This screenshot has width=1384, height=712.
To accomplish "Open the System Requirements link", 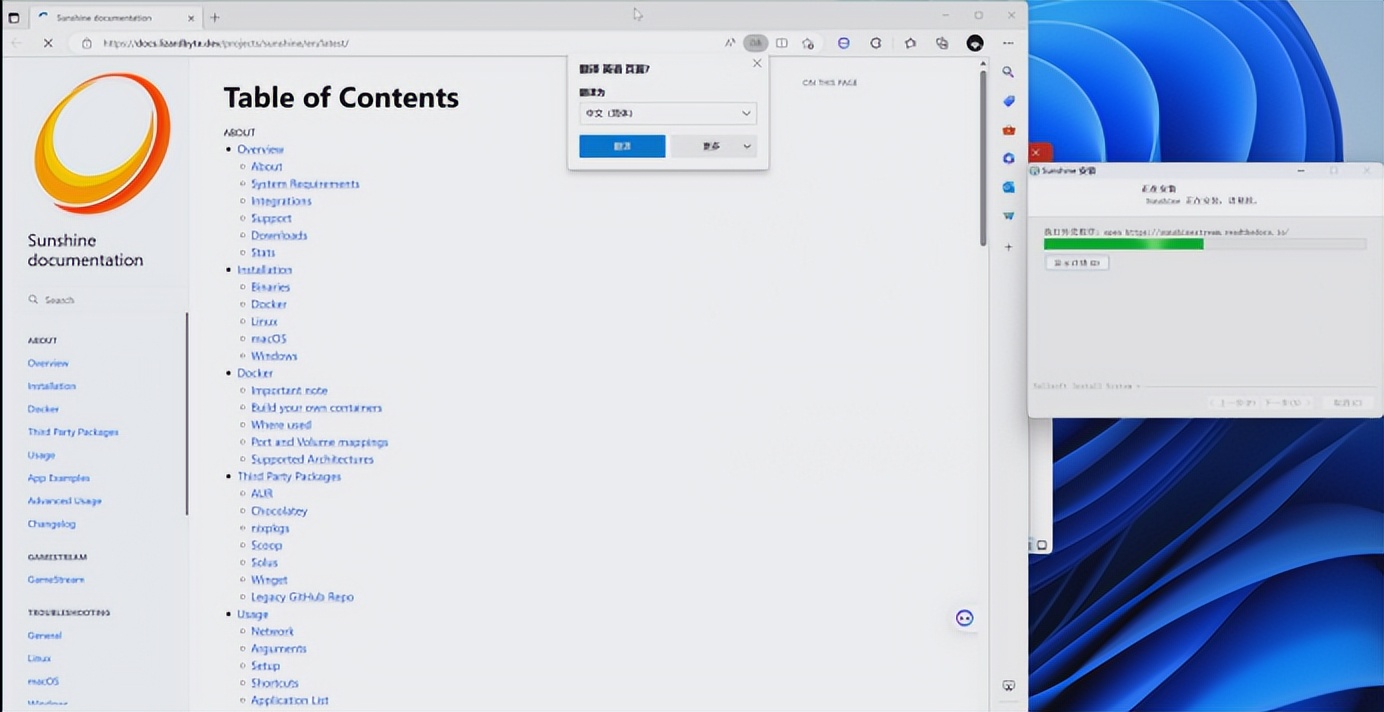I will (x=305, y=184).
